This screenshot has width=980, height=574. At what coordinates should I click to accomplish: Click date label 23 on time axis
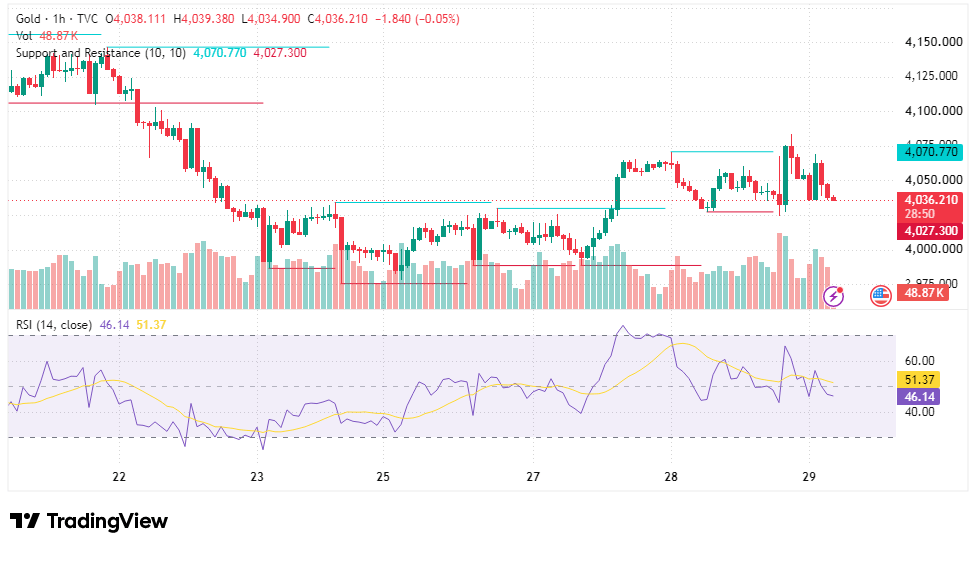pyautogui.click(x=257, y=476)
